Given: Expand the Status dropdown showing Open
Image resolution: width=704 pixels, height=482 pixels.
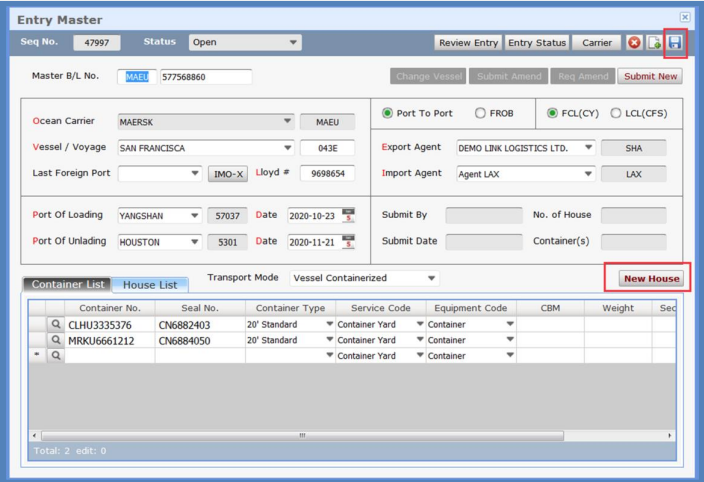Looking at the screenshot, I should tap(293, 42).
